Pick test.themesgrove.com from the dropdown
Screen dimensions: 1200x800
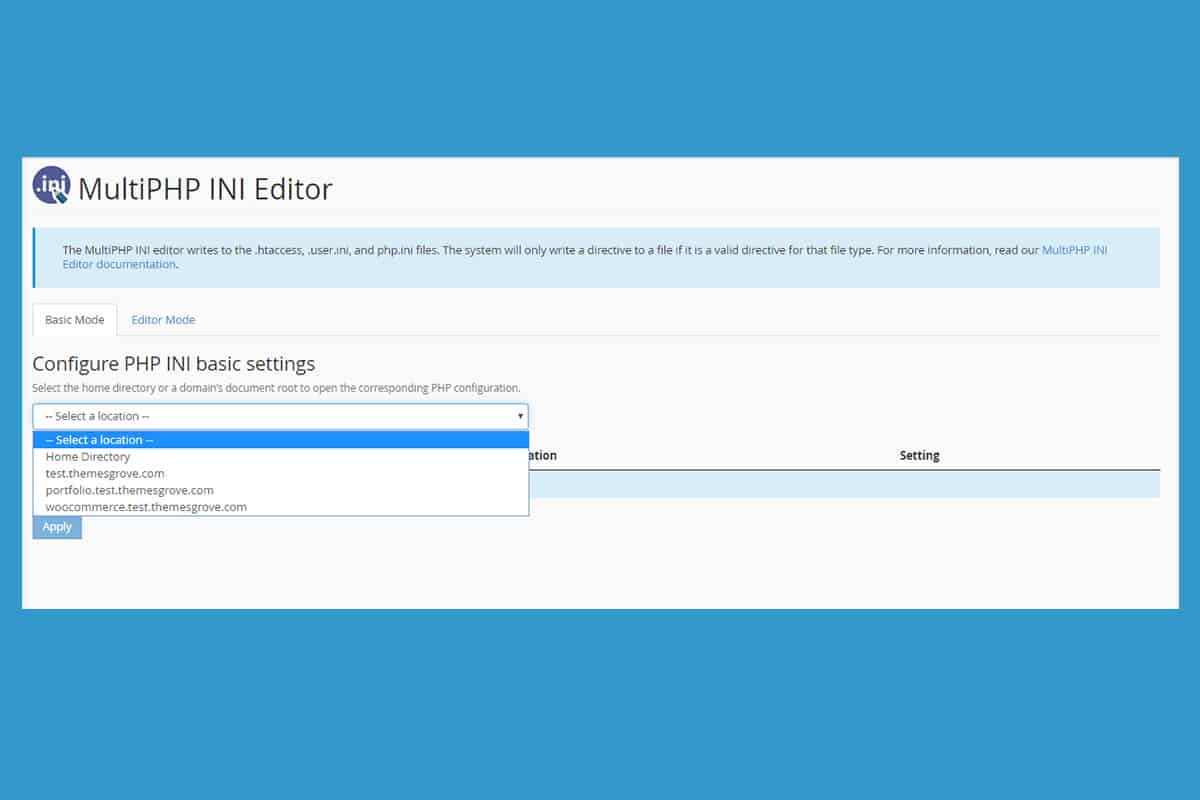click(105, 474)
